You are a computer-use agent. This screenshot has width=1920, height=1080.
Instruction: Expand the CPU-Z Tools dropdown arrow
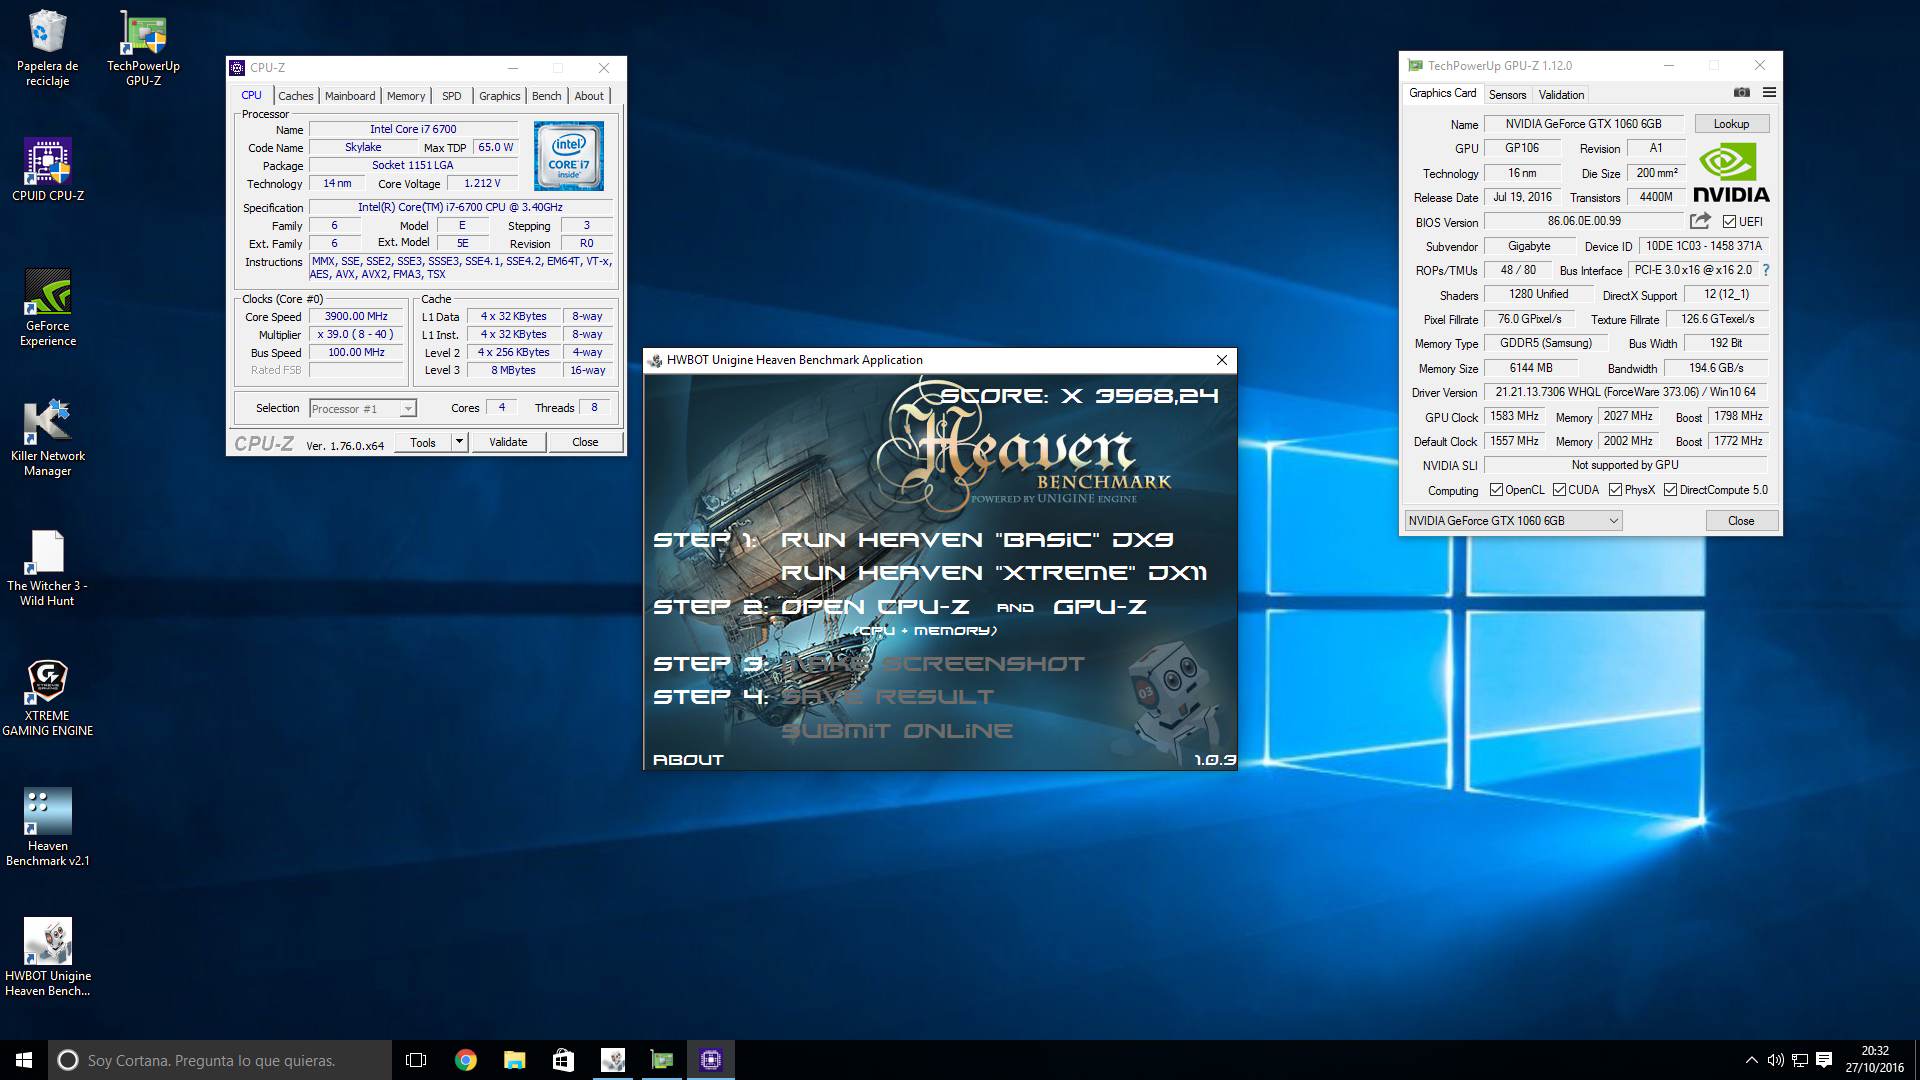[x=459, y=442]
